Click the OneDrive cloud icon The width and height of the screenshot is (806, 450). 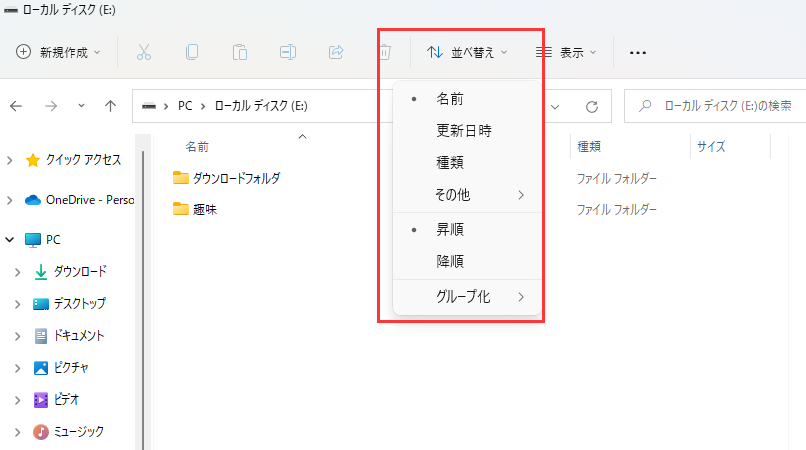pos(33,200)
